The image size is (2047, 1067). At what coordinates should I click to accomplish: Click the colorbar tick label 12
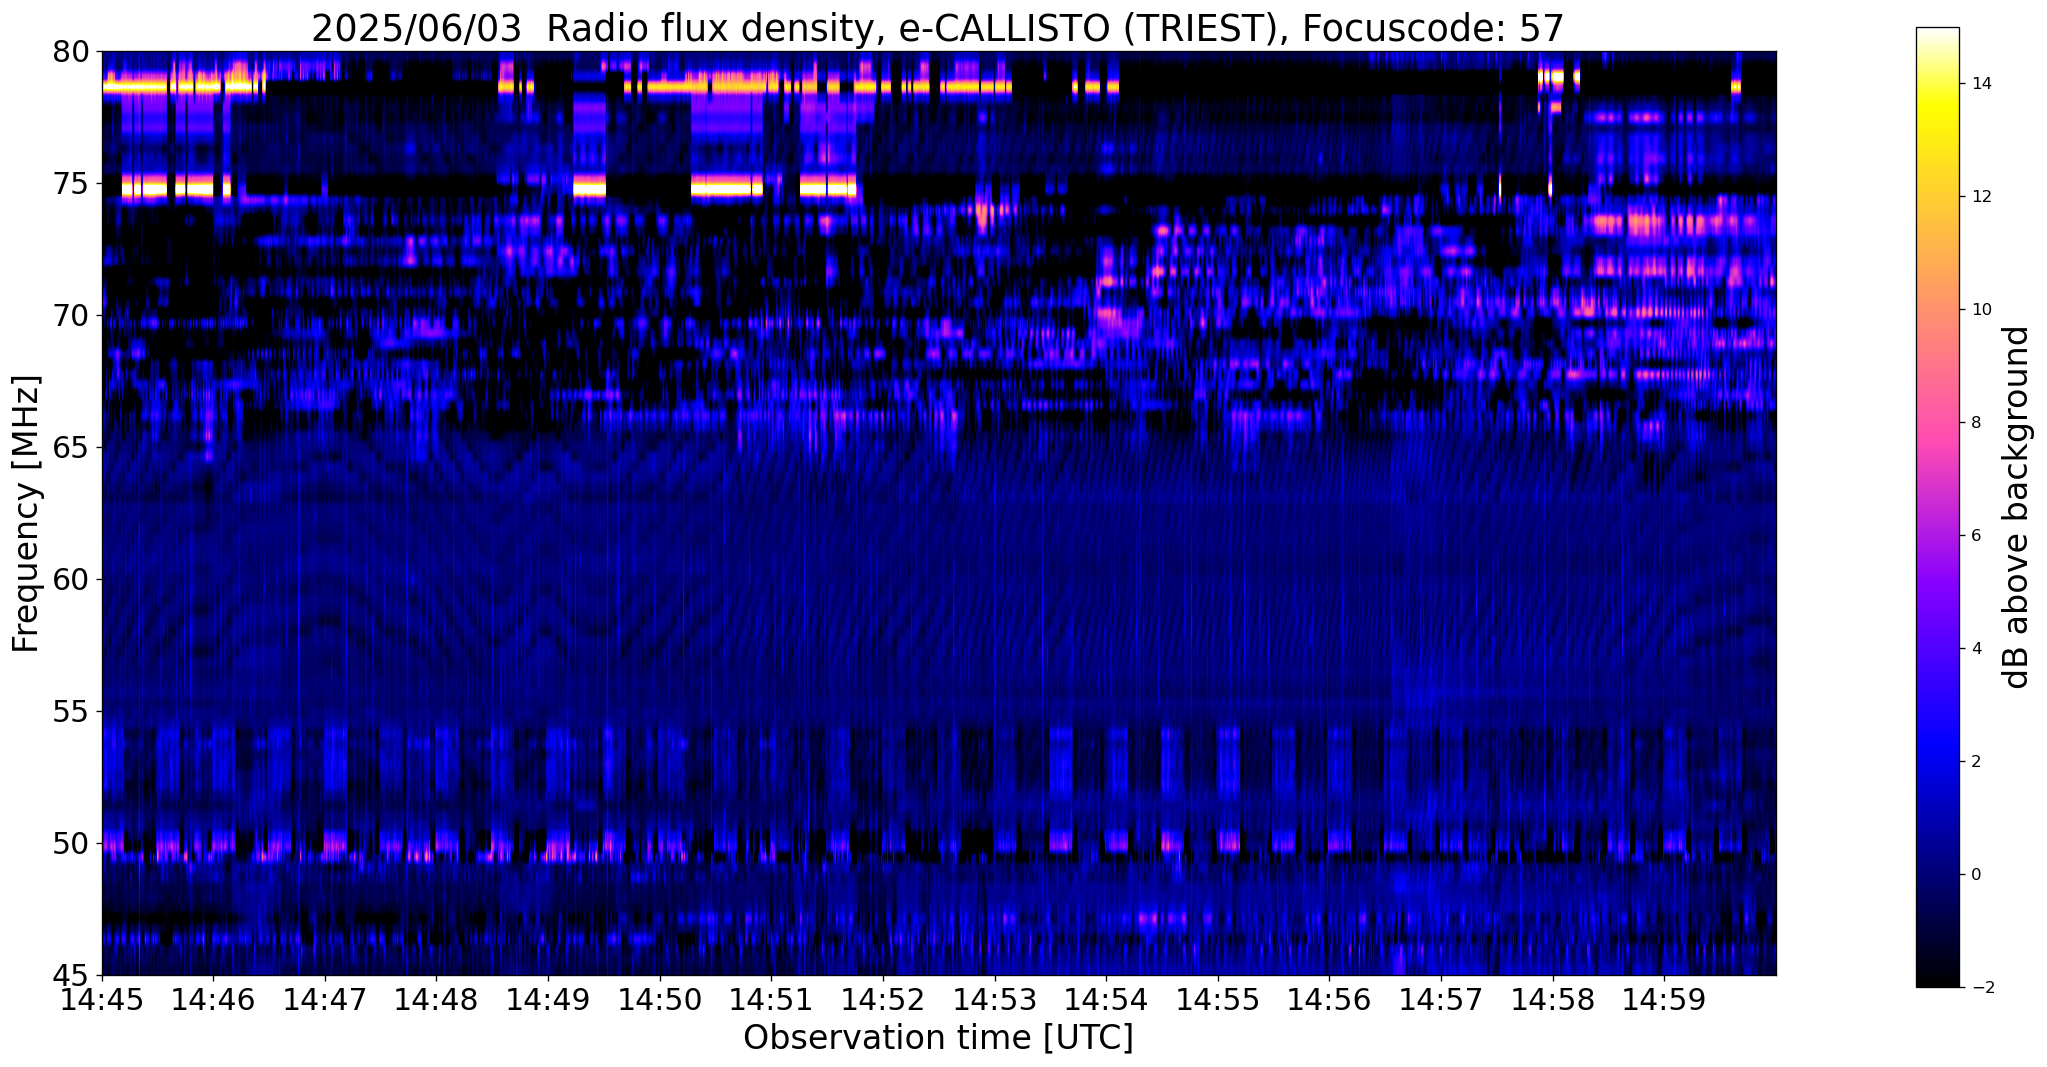1980,197
